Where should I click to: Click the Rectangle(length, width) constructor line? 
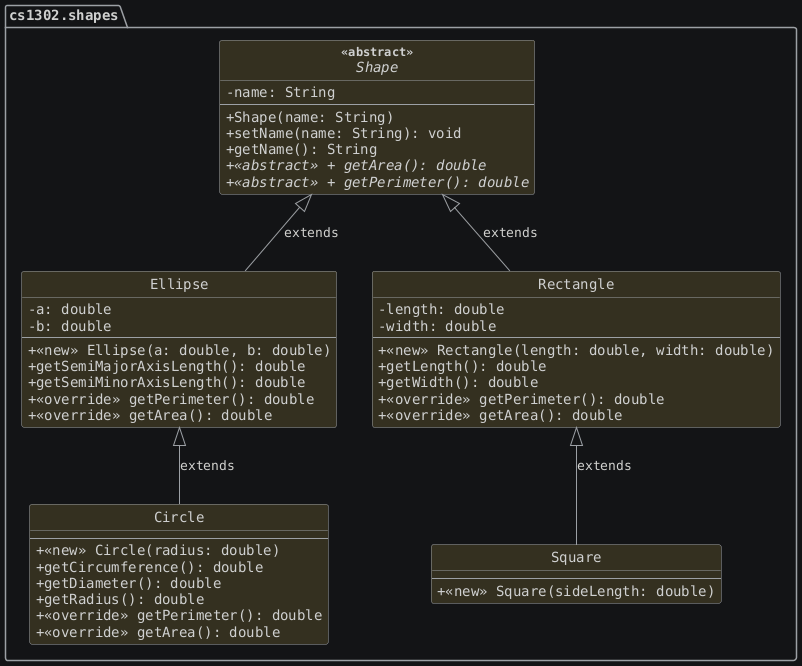576,350
